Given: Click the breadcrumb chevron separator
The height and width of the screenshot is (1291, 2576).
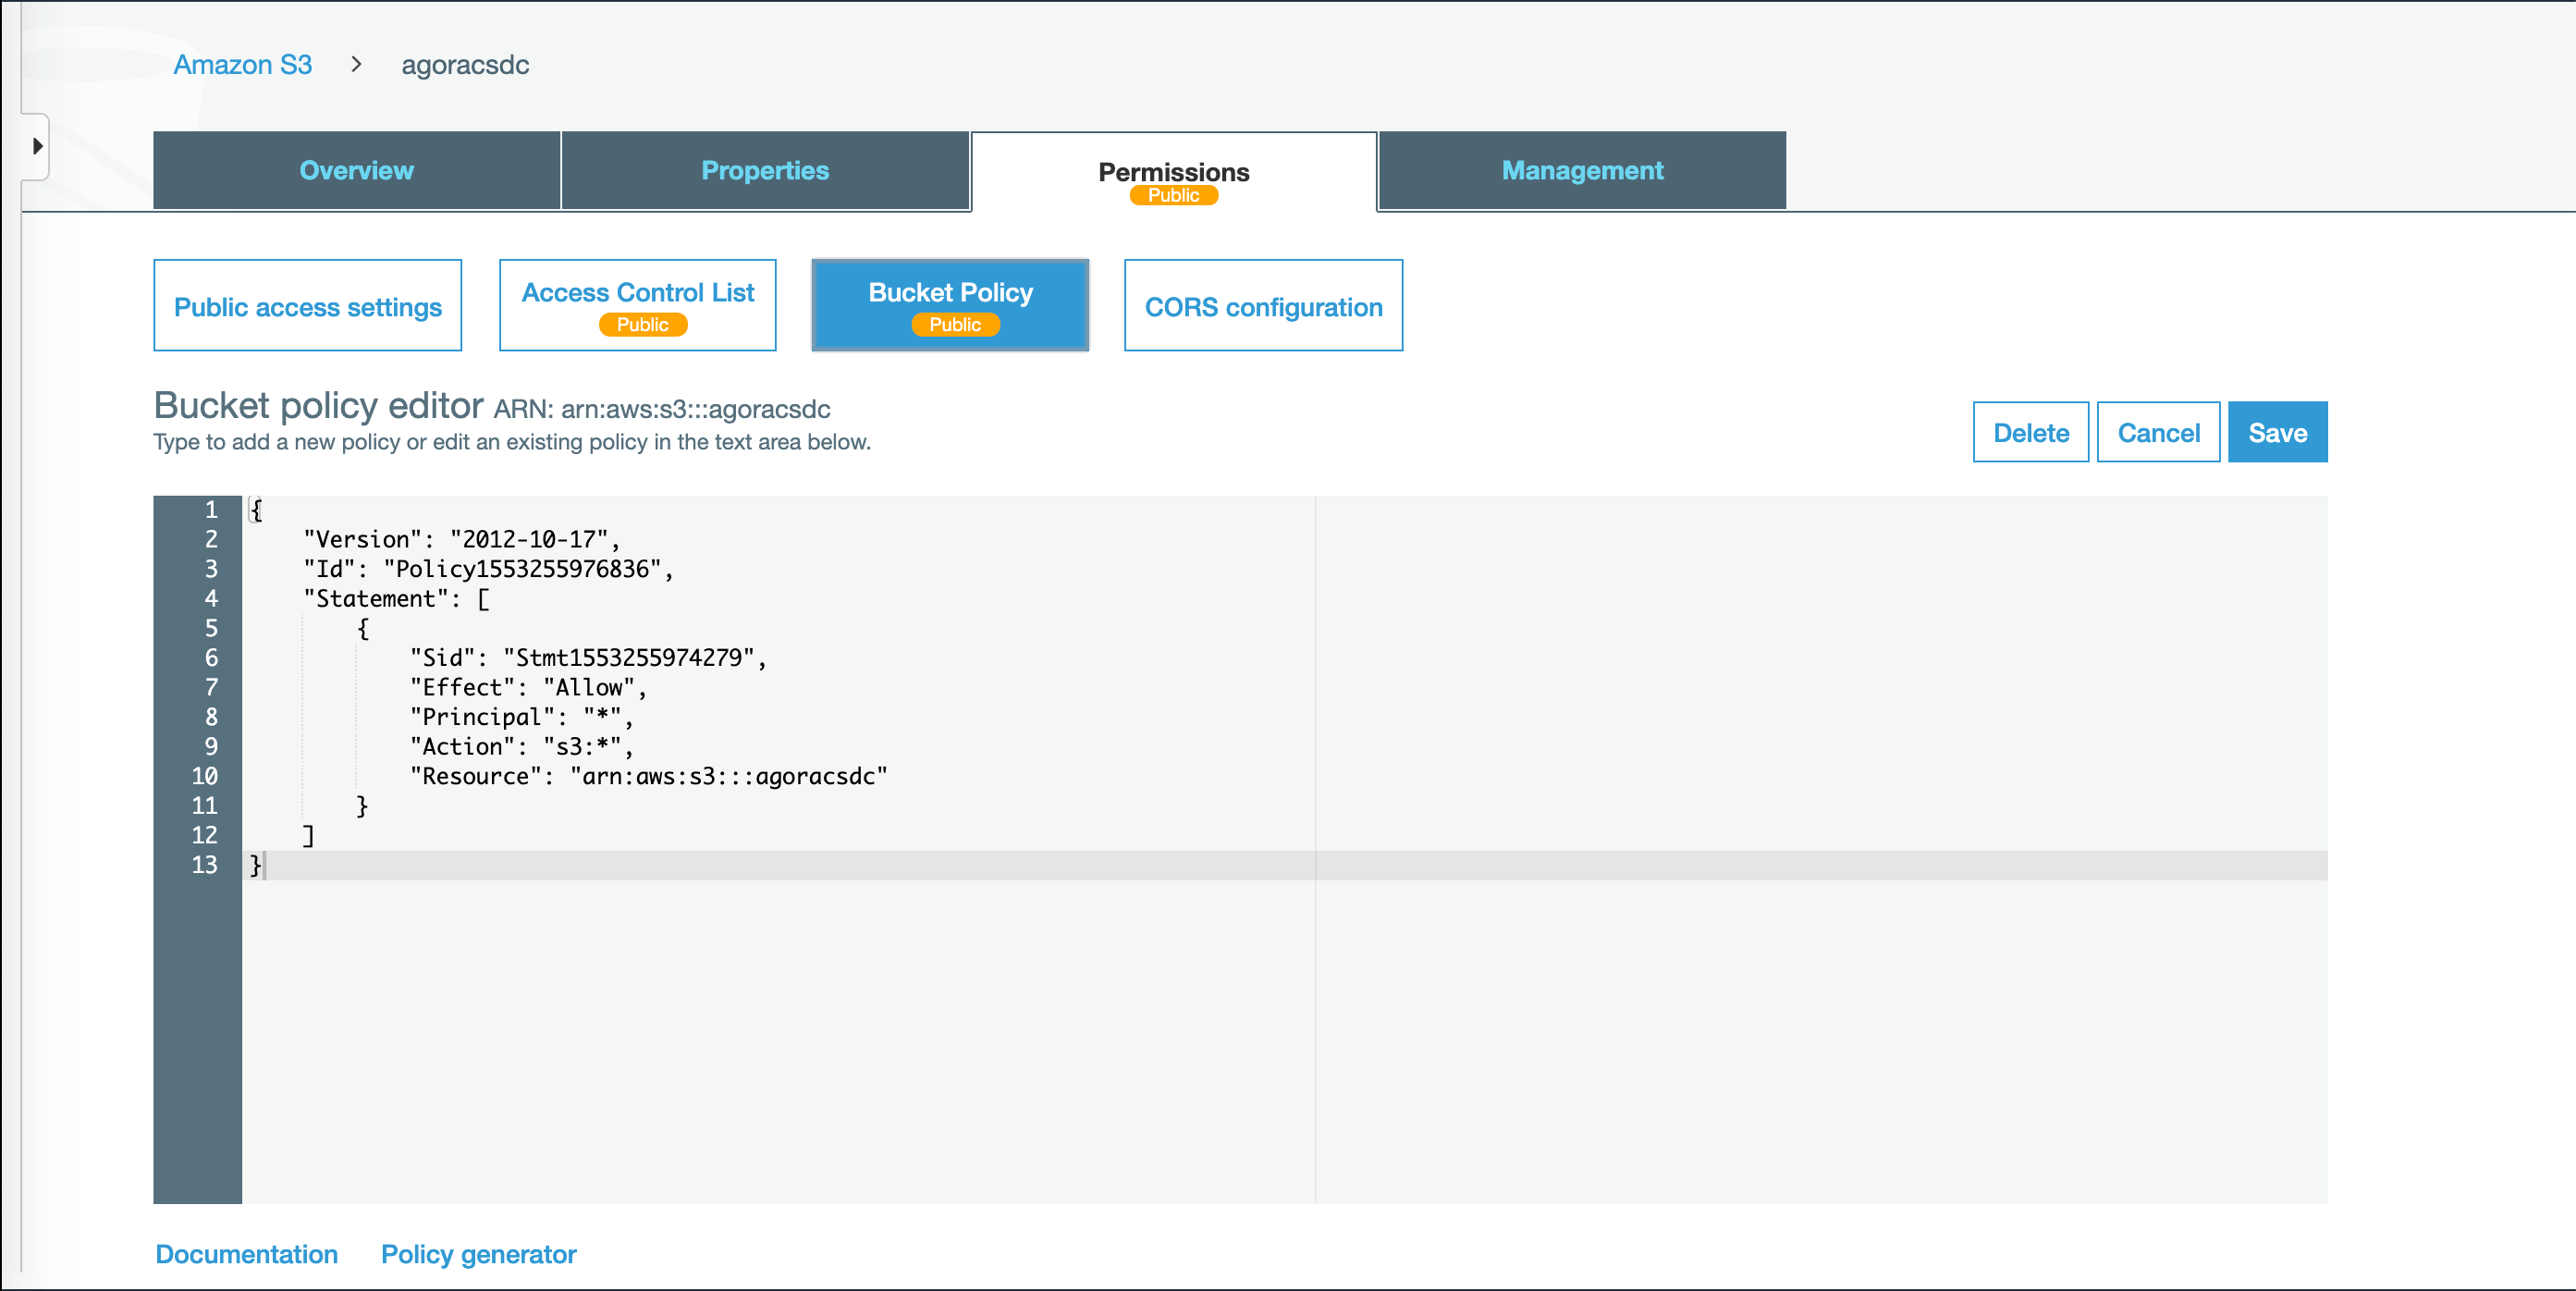Looking at the screenshot, I should pyautogui.click(x=356, y=65).
